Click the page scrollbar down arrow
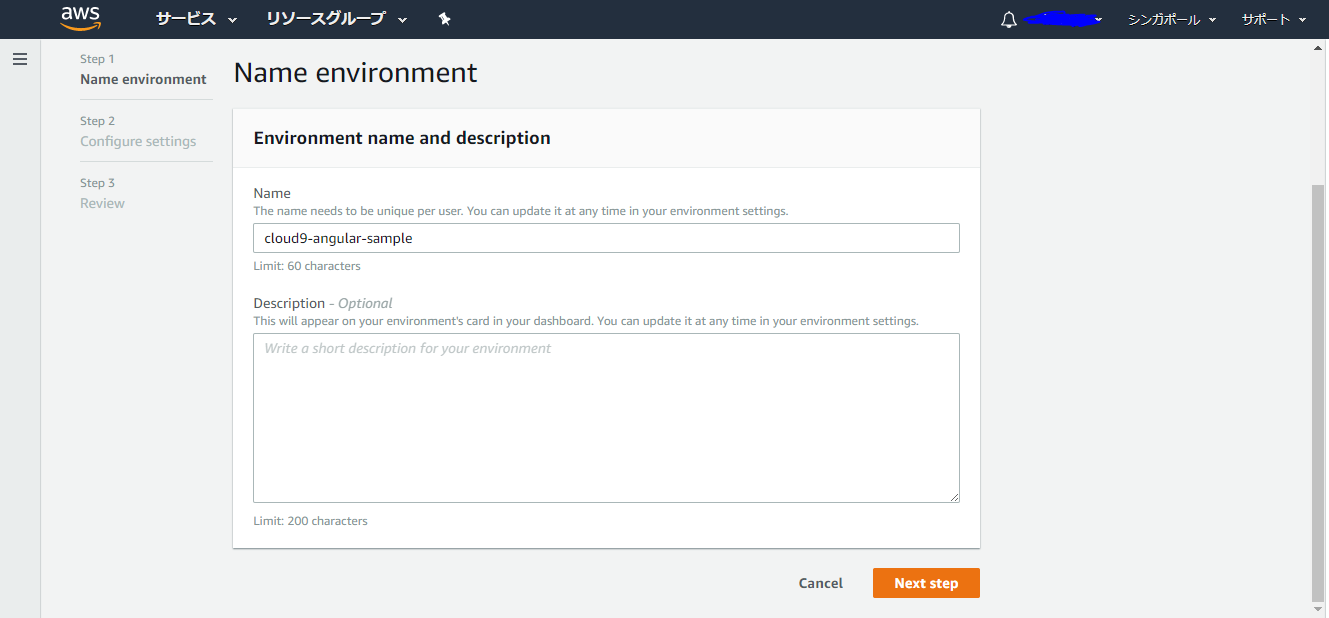This screenshot has width=1329, height=618. (x=1318, y=609)
